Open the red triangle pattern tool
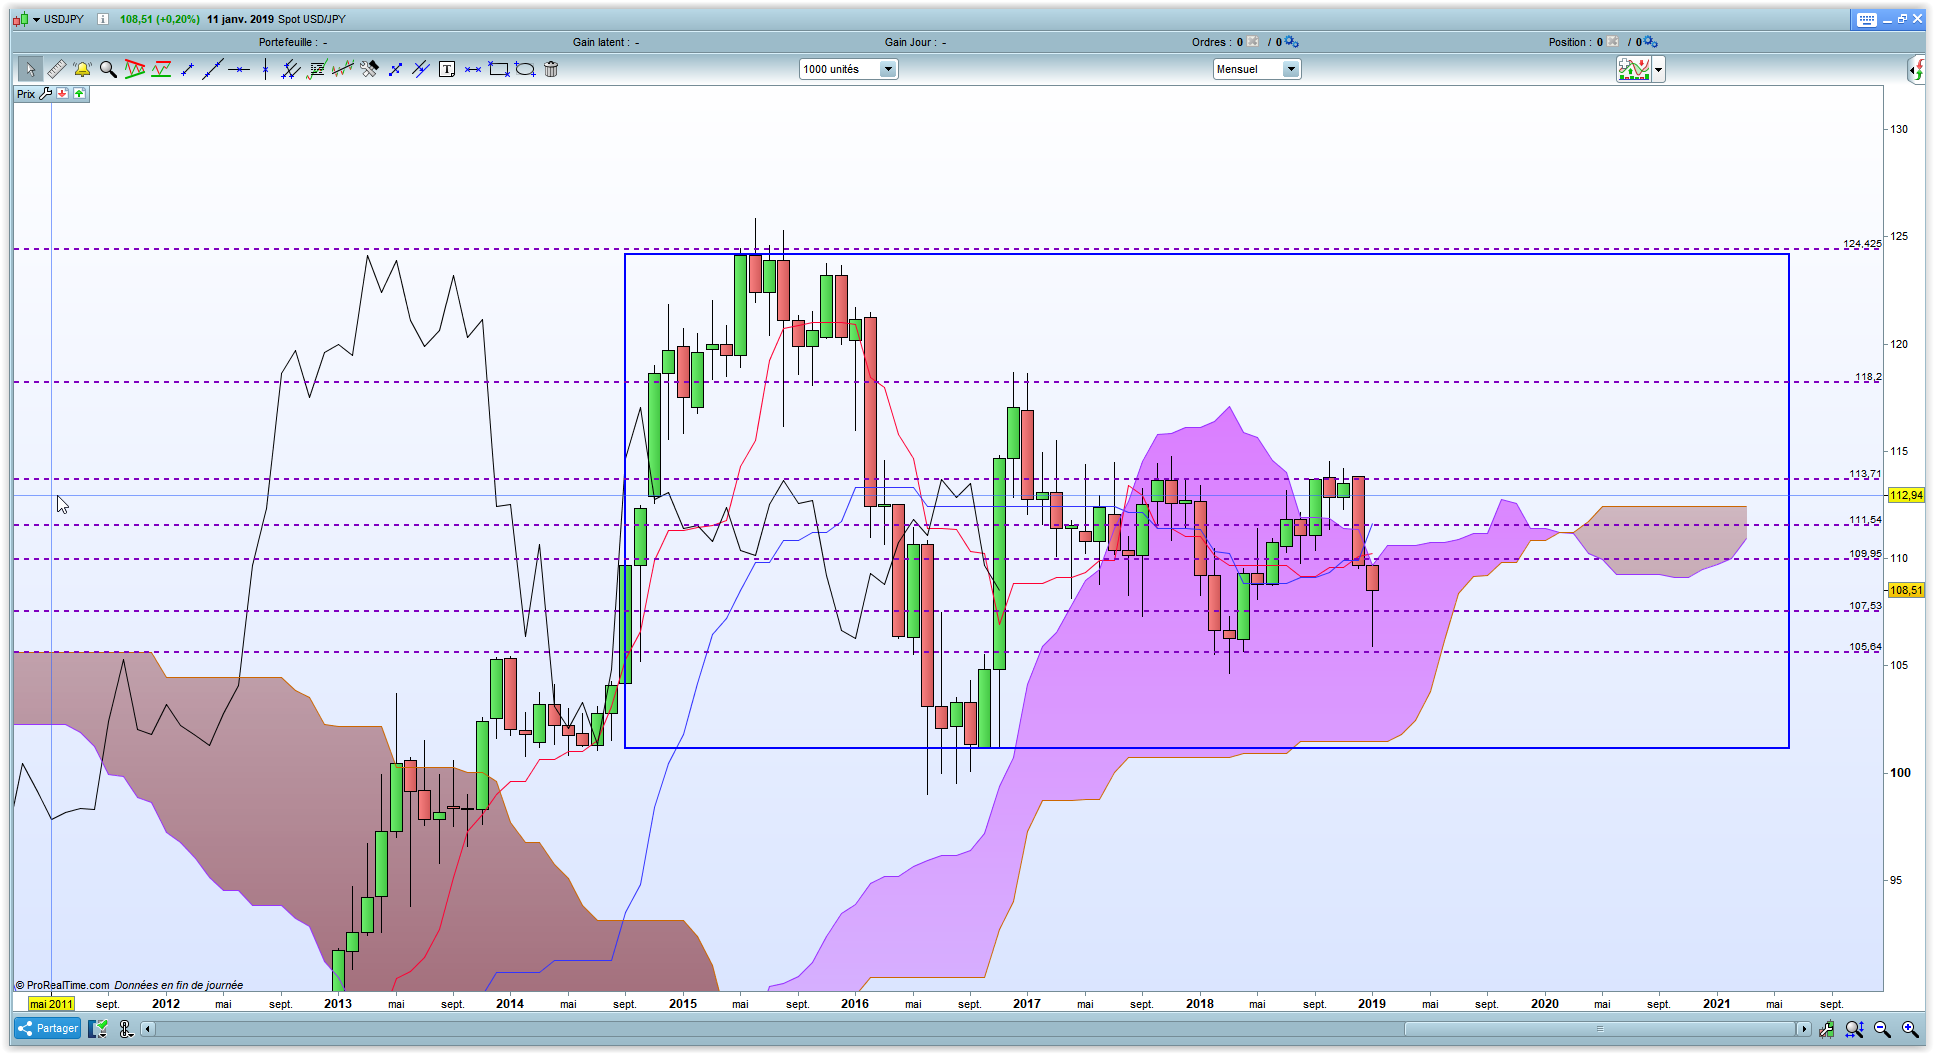 coord(135,69)
